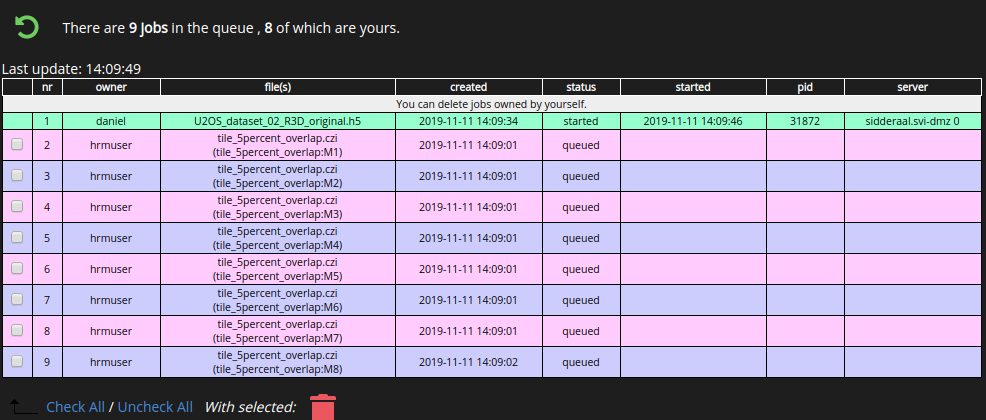Viewport: 986px width, 420px height.
Task: Click the tile_5percent_overlap:M7 file cell
Action: [x=278, y=331]
